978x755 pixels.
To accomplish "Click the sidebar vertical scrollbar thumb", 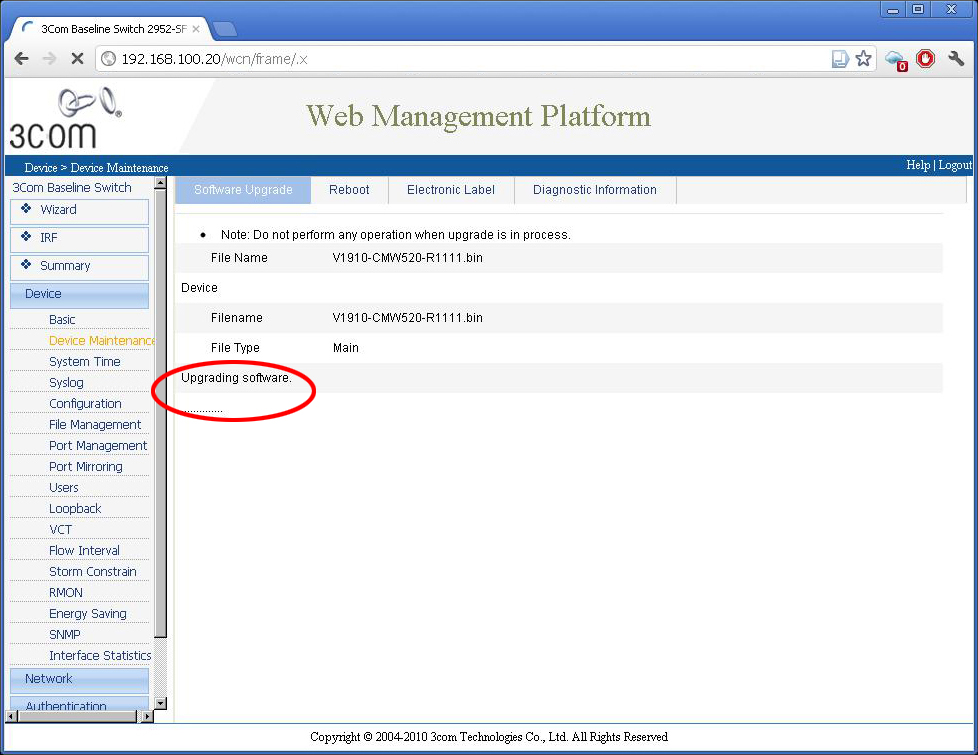I will pyautogui.click(x=160, y=413).
